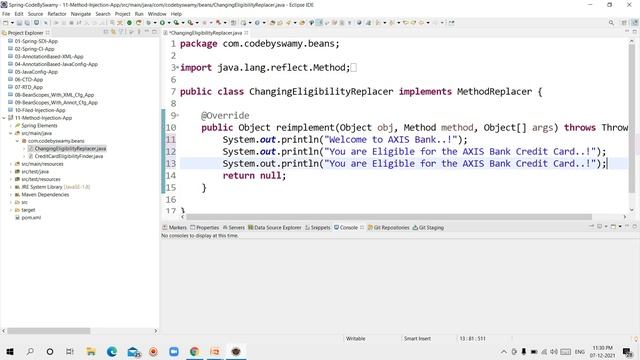Image resolution: width=640 pixels, height=360 pixels.
Task: Open Mail app from taskbar
Action: tap(133, 351)
